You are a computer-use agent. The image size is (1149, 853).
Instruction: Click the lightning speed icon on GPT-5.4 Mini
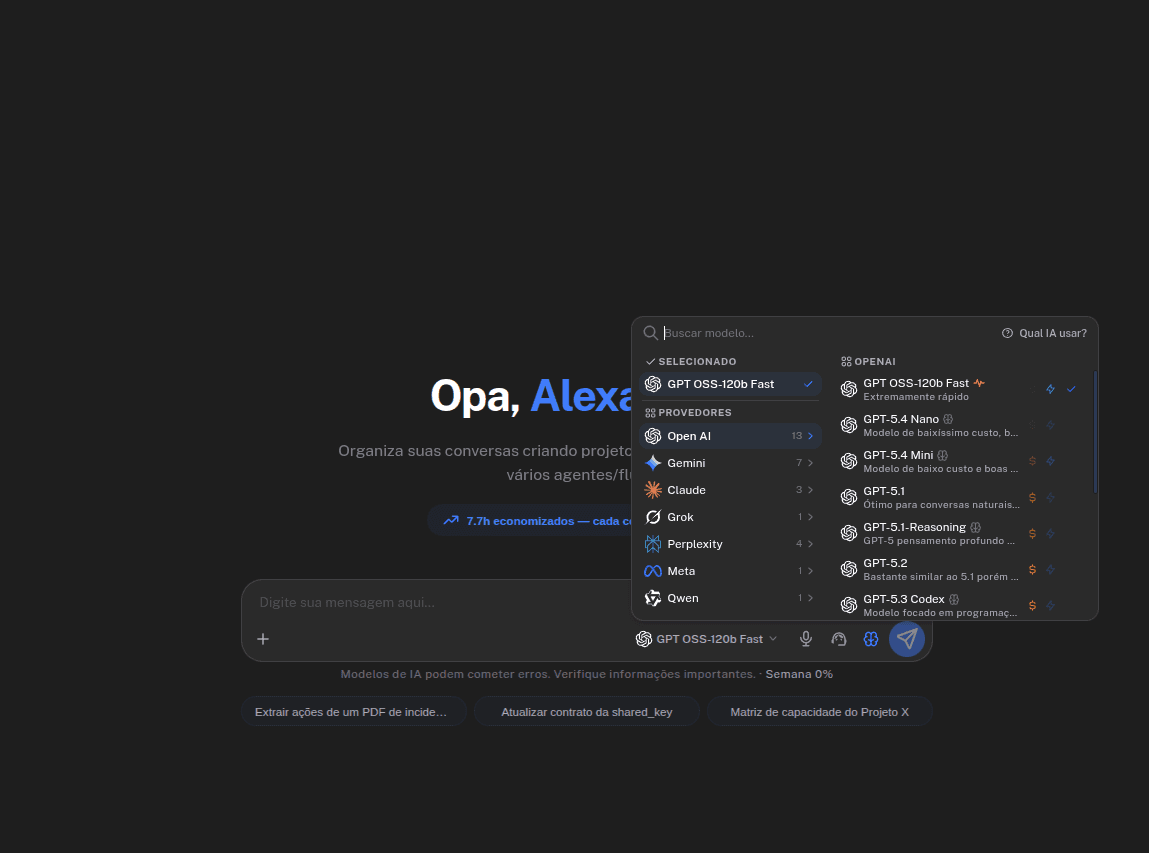1051,461
